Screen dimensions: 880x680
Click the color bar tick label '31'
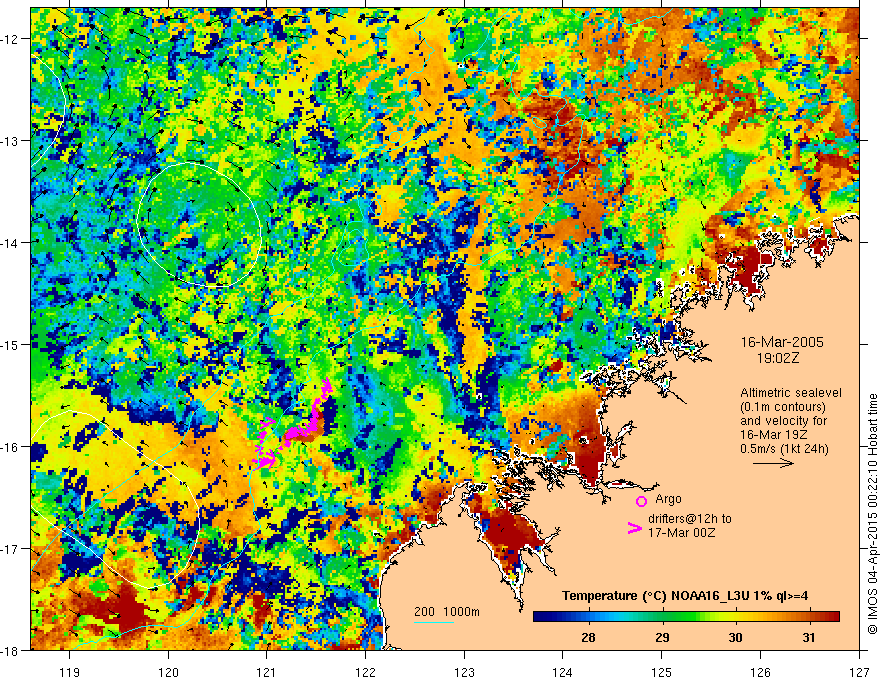(x=809, y=637)
